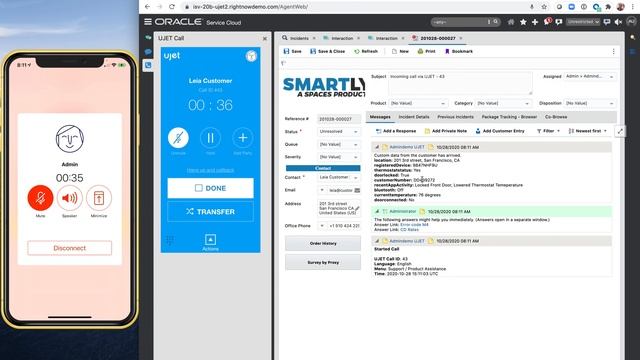
Task: Open chat notifications with red badge
Action: pos(547,22)
